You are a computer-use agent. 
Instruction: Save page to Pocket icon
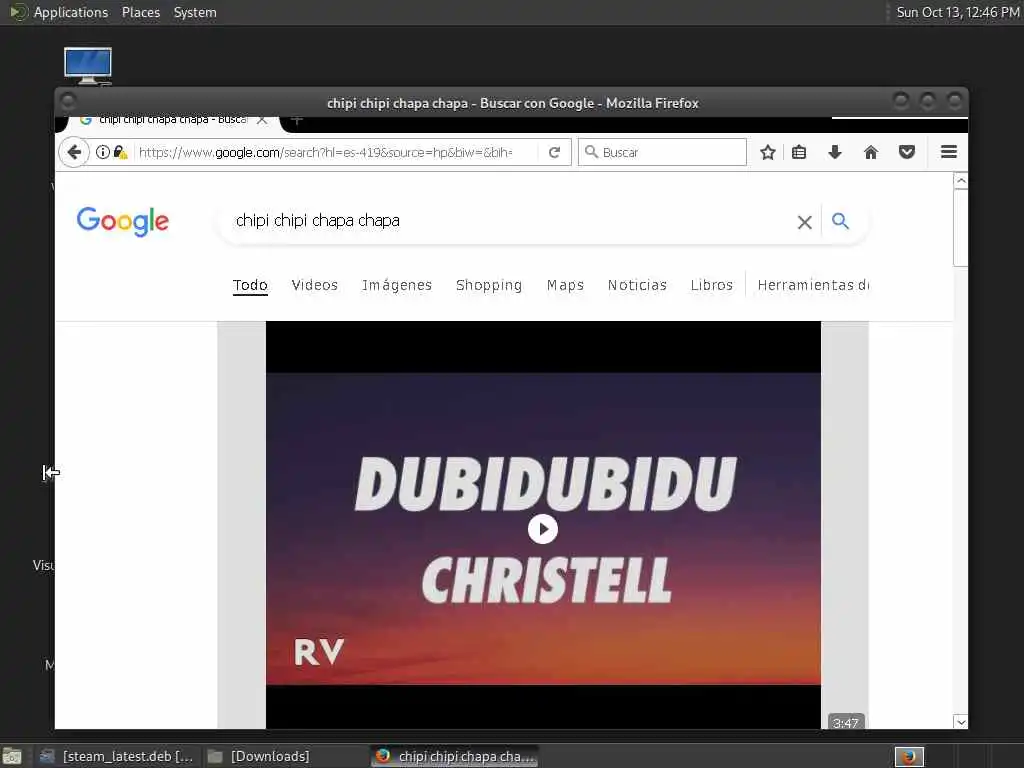[906, 152]
